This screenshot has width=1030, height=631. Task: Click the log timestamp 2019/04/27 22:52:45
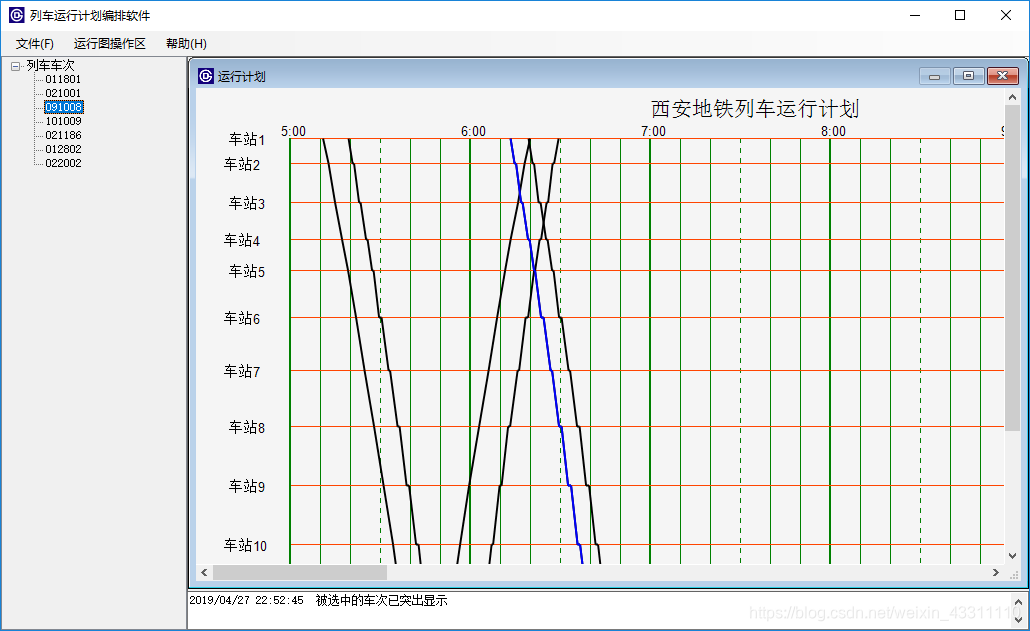click(246, 600)
